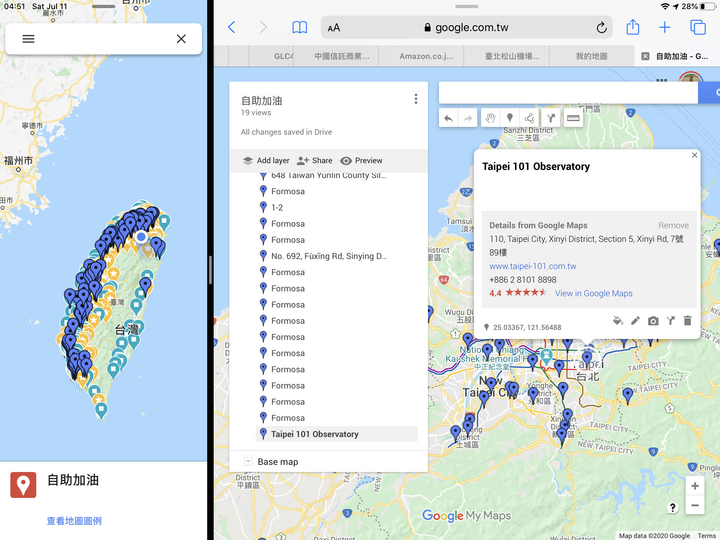The width and height of the screenshot is (720, 540).
Task: Click the 自助加油 map title
Action: tap(262, 101)
